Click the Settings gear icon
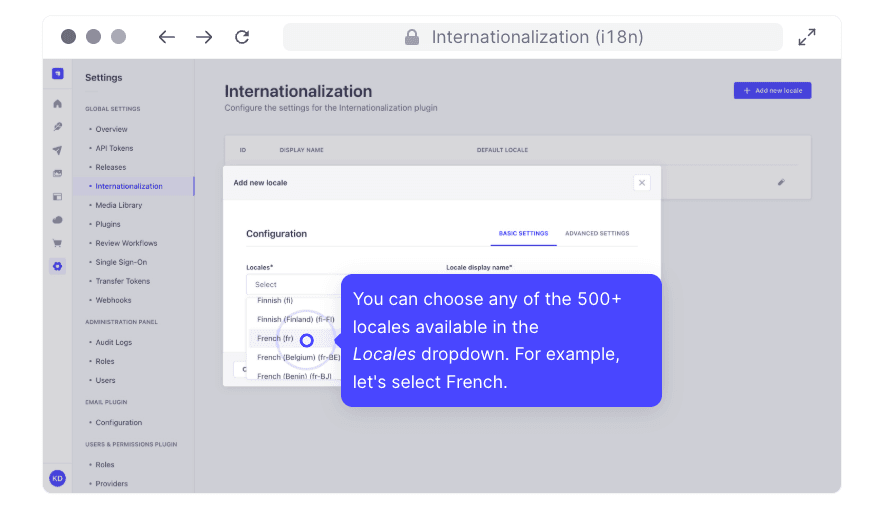Viewport: 879px width, 515px height. 58,266
